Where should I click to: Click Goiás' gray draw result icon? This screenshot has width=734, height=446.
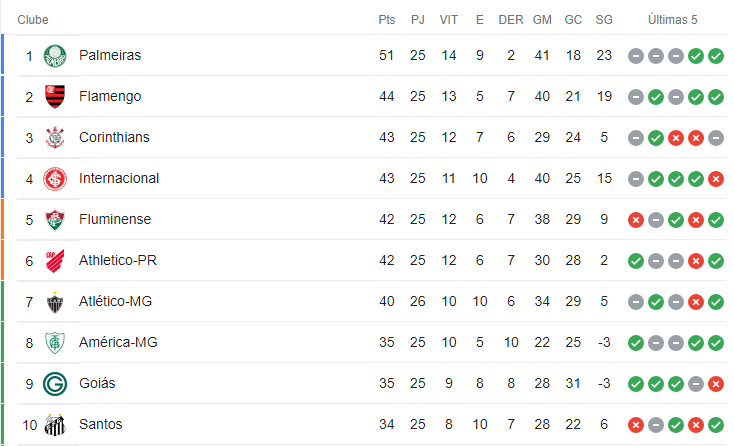(696, 384)
